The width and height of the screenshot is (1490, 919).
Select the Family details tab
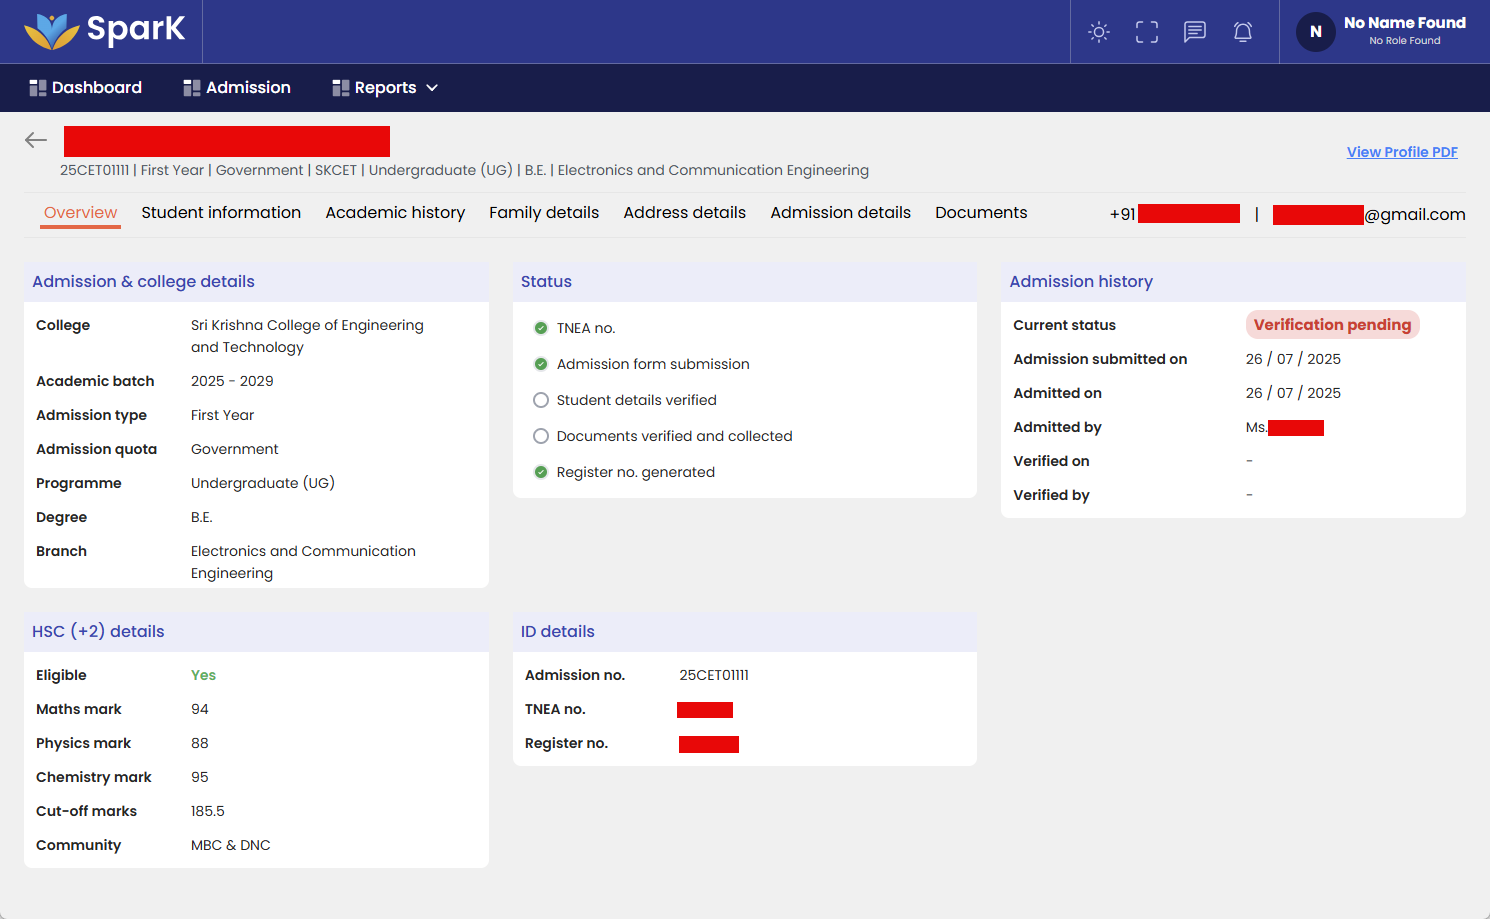544,212
